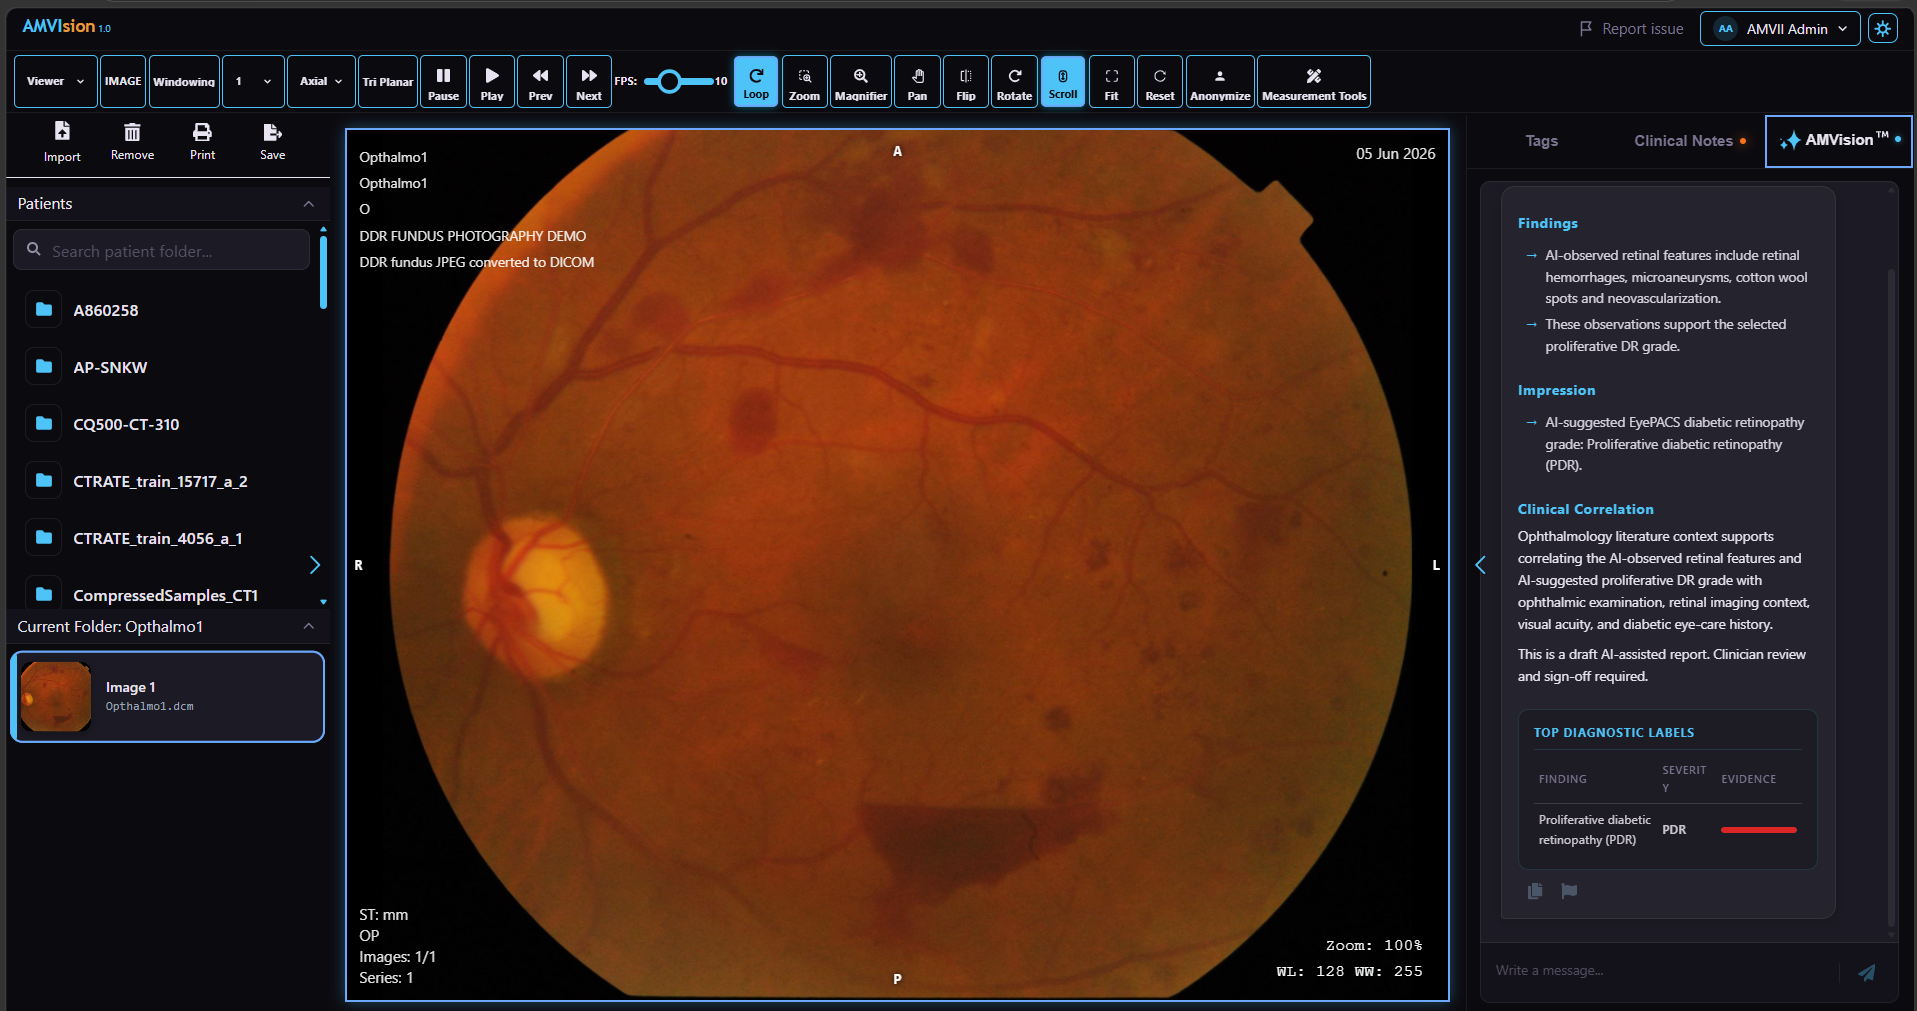Screen dimensions: 1917x1011
Task: Select the Pan tool
Action: coord(917,82)
